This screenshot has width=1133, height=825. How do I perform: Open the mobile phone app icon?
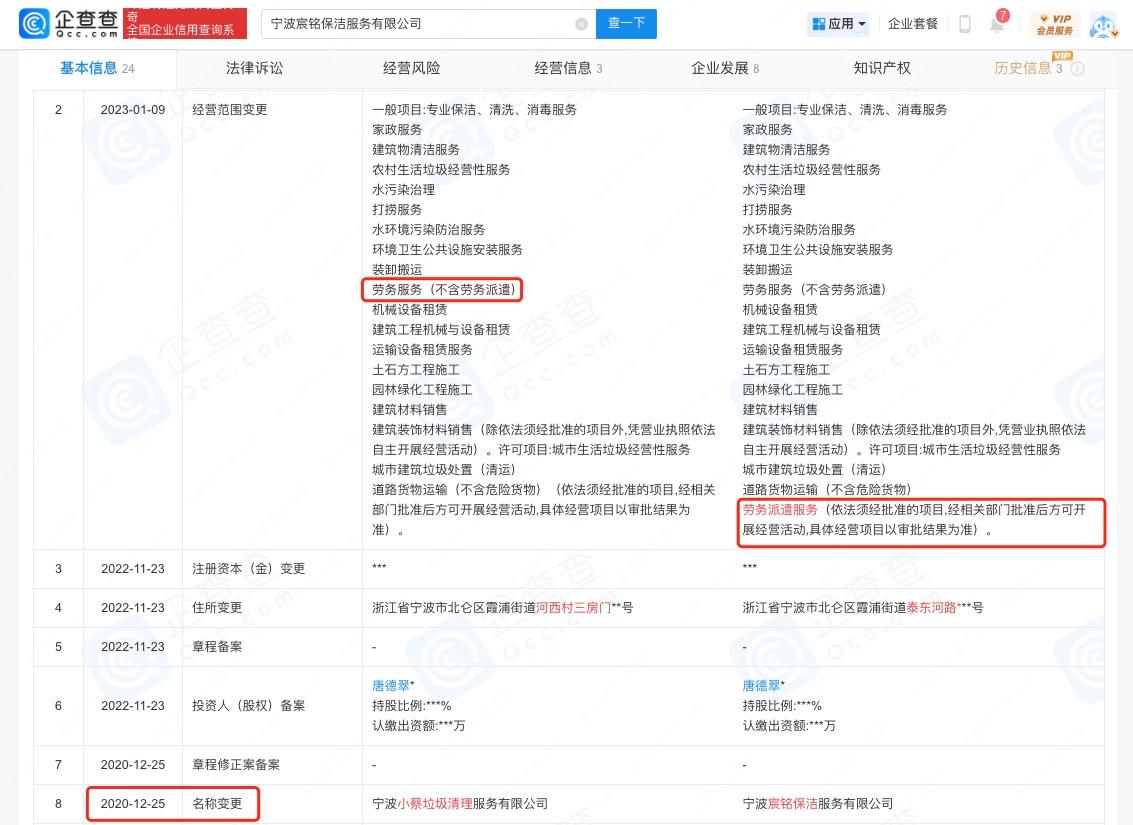click(x=965, y=24)
